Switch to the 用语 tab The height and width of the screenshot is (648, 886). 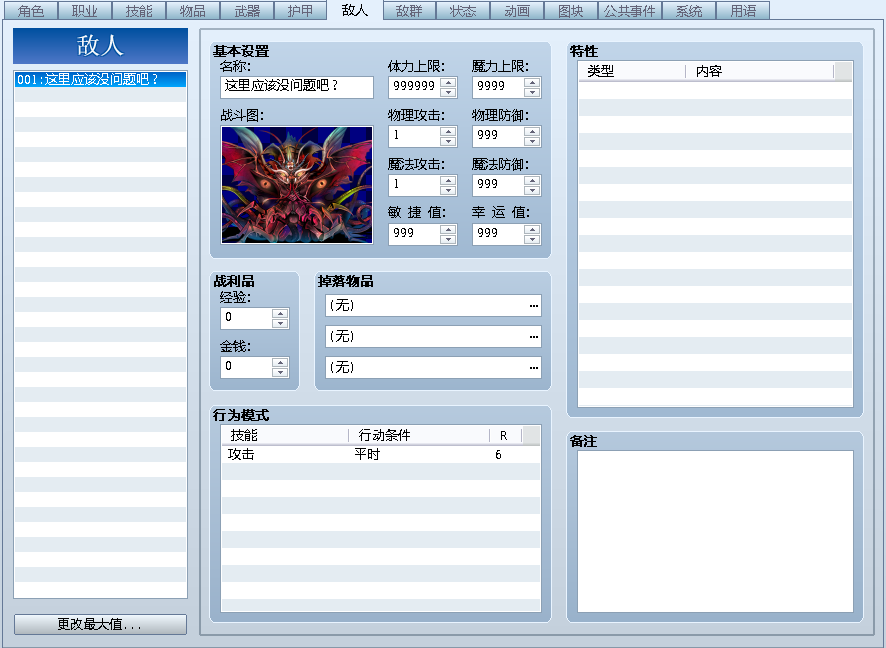pos(743,11)
